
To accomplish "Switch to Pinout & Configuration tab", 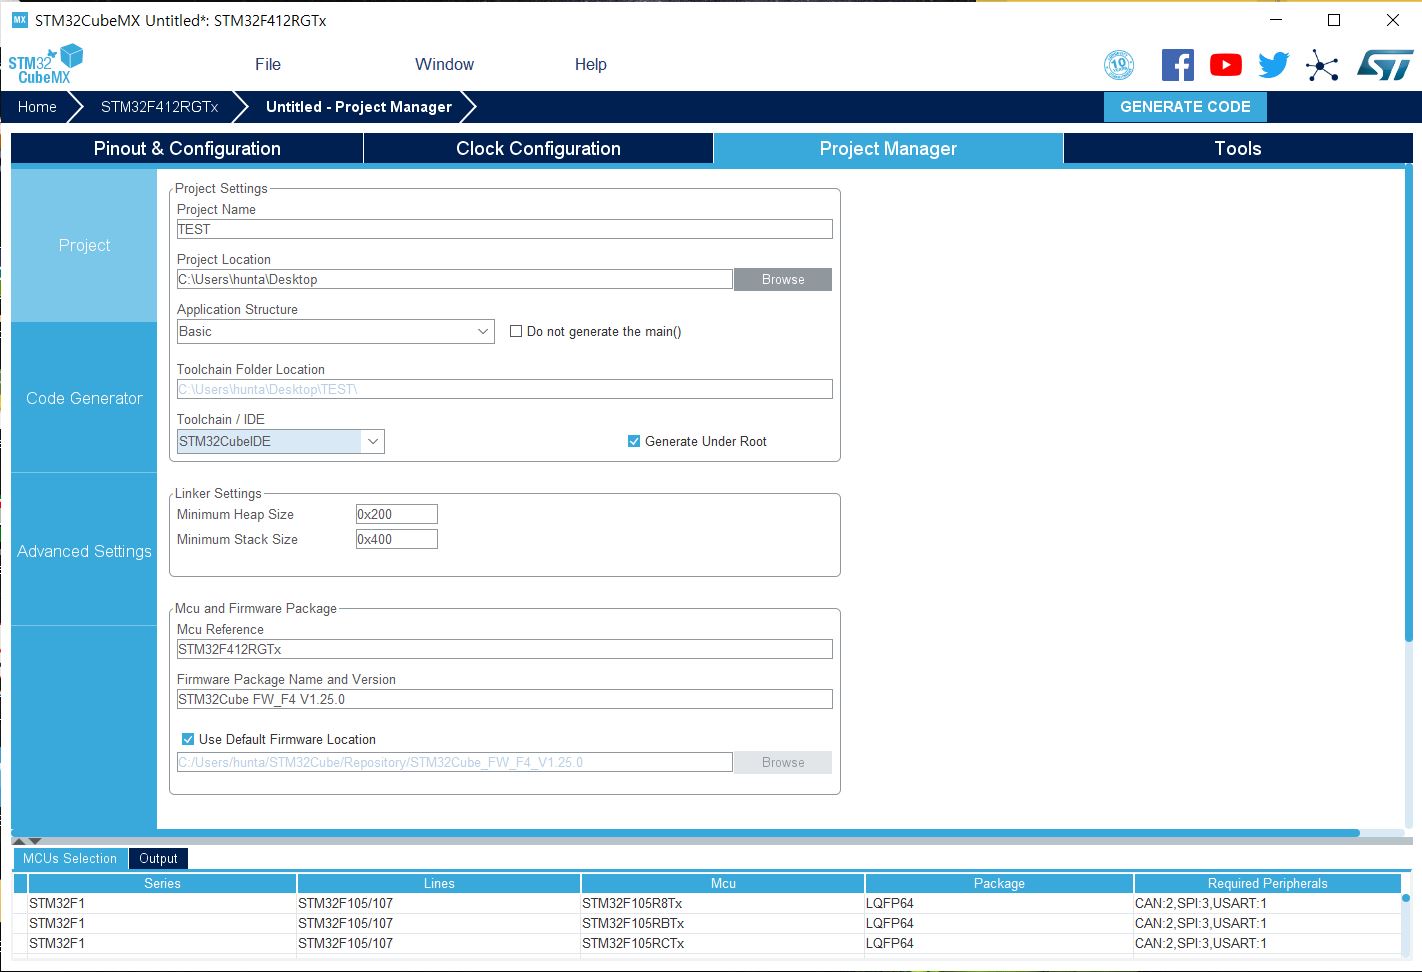I will click(187, 148).
